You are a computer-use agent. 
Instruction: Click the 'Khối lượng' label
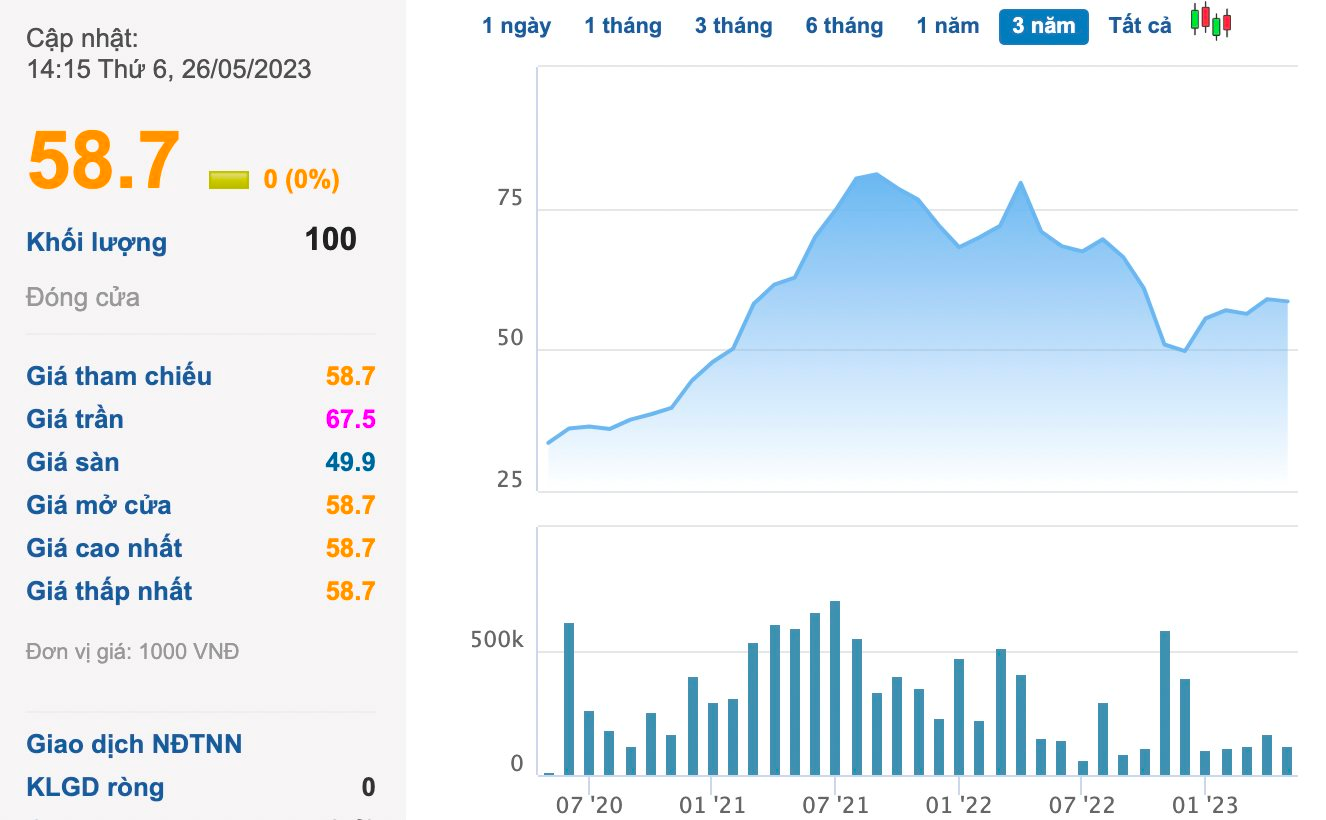click(x=97, y=242)
